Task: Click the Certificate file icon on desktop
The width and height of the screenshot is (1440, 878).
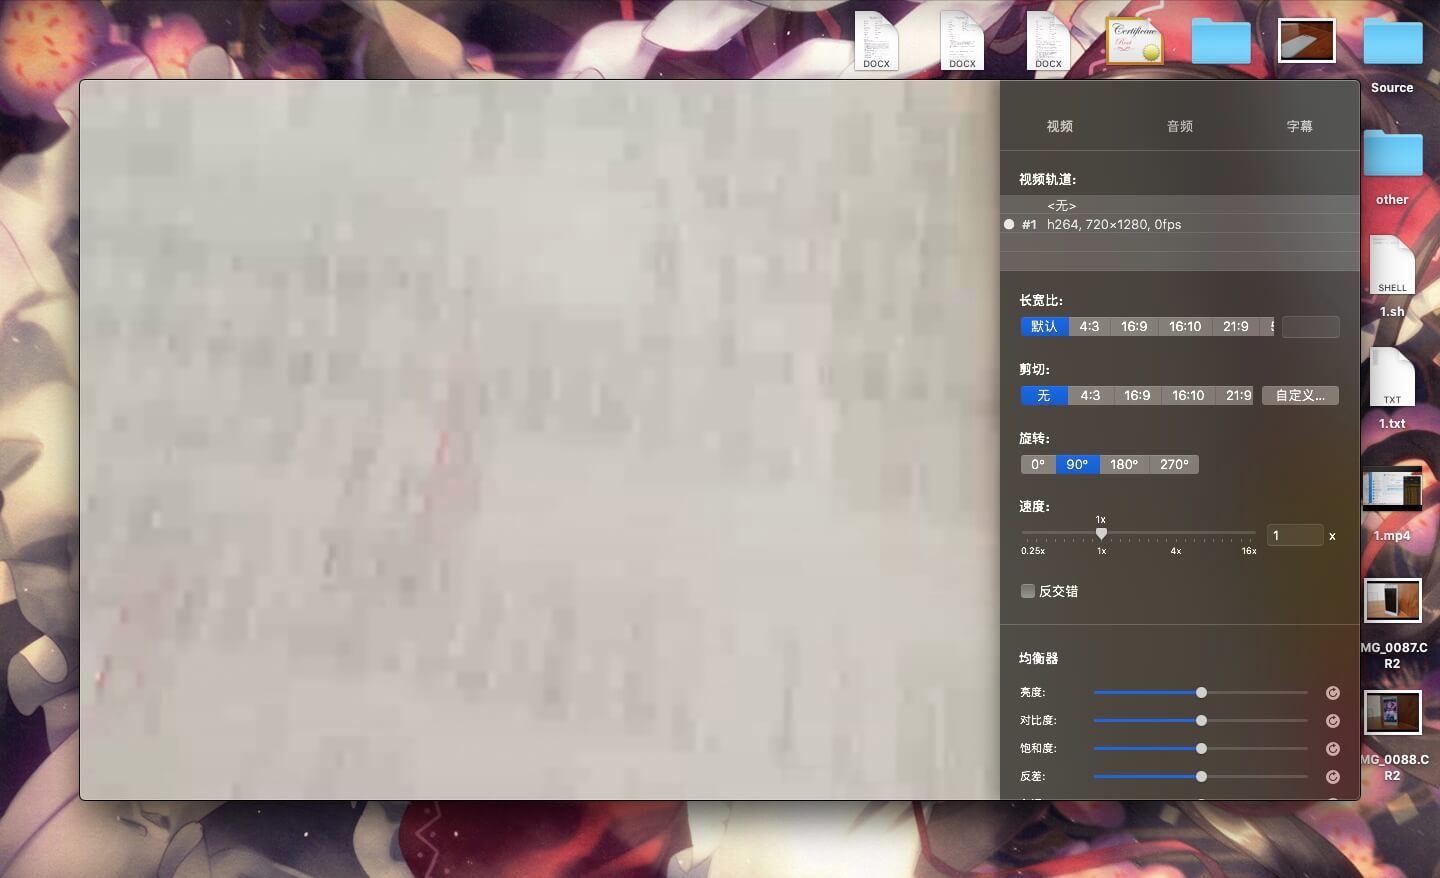Action: click(1135, 42)
